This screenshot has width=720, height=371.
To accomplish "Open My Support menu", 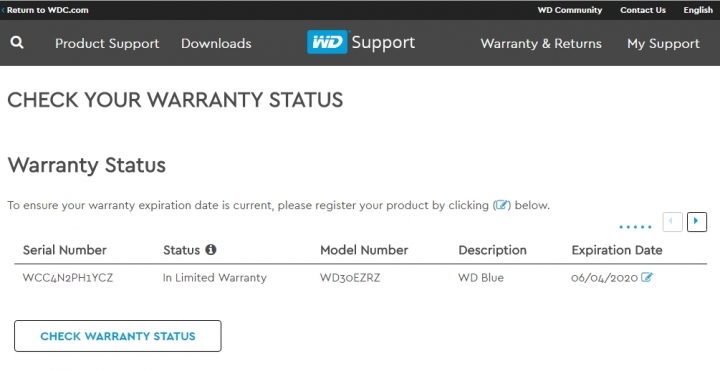I will [x=664, y=44].
